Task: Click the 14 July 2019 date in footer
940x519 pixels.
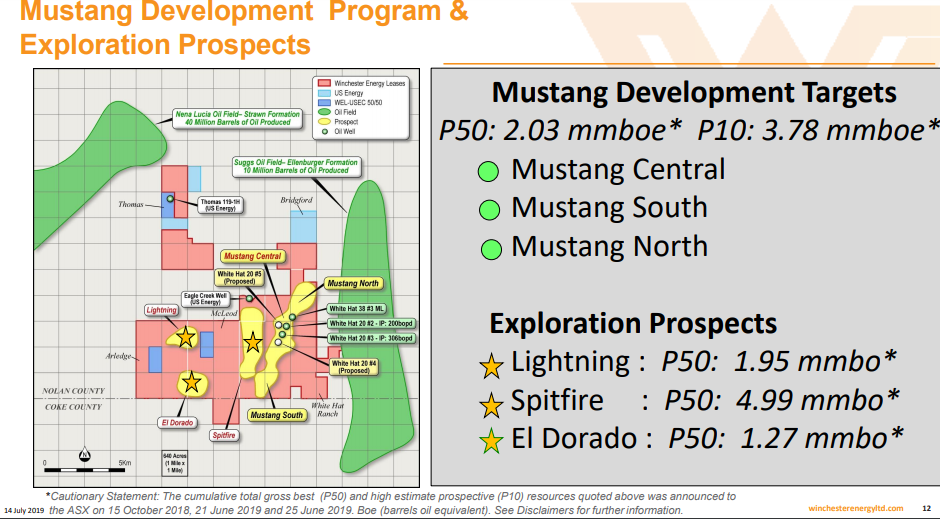Action: point(24,510)
